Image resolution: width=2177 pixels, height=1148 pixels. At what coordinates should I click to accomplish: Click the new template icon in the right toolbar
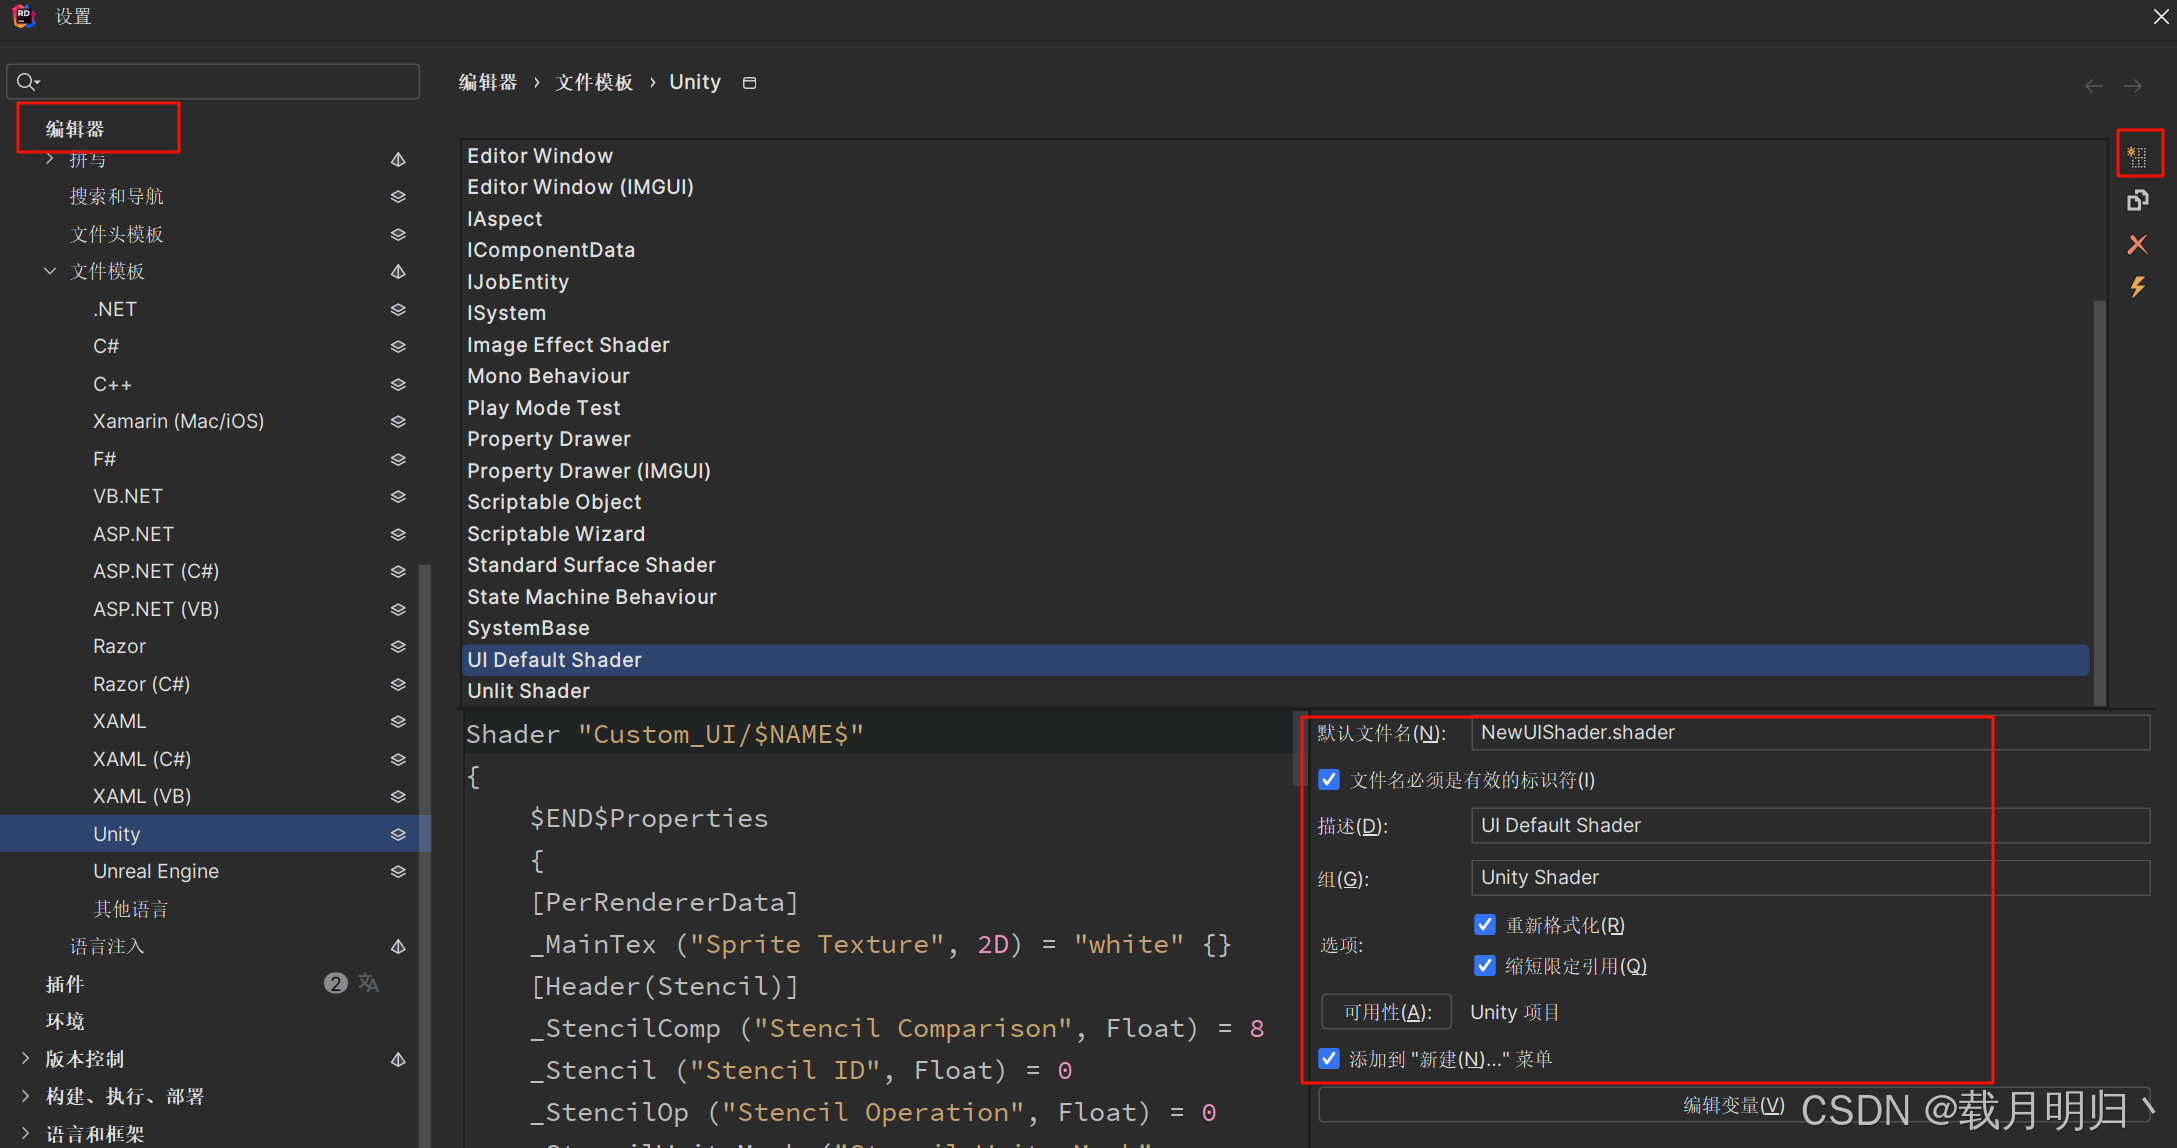tap(2138, 156)
